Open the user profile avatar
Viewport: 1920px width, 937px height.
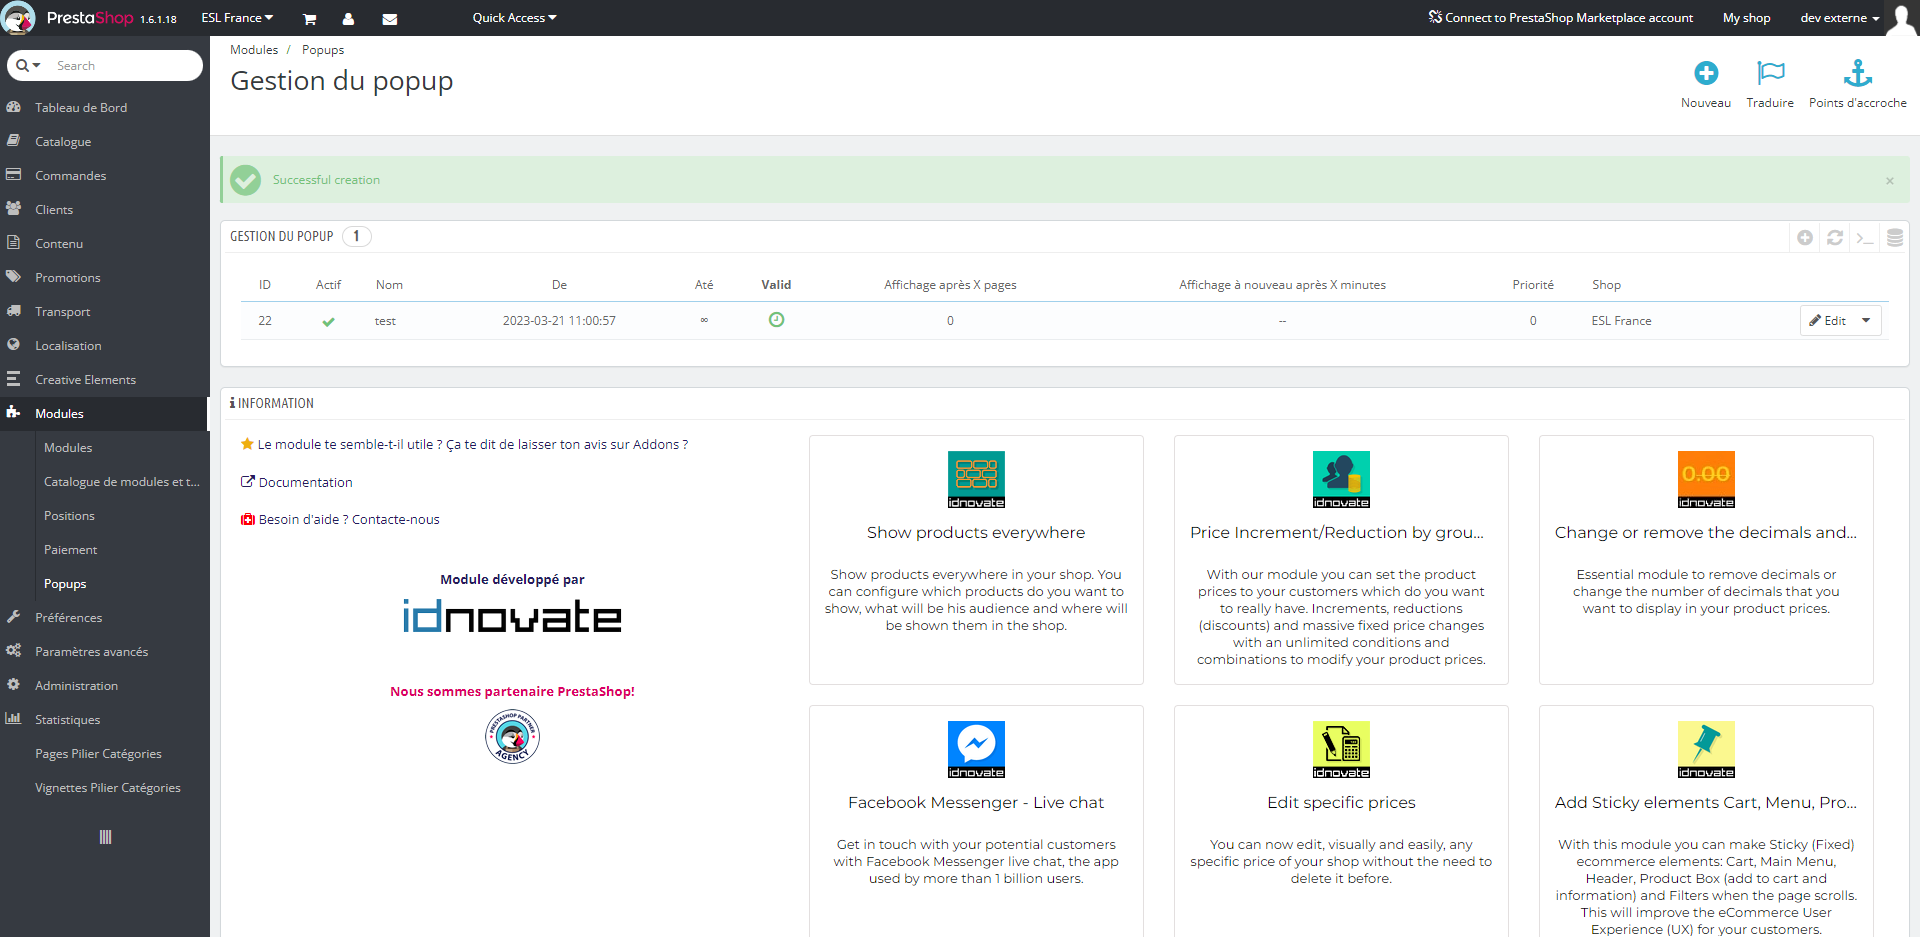[1901, 18]
